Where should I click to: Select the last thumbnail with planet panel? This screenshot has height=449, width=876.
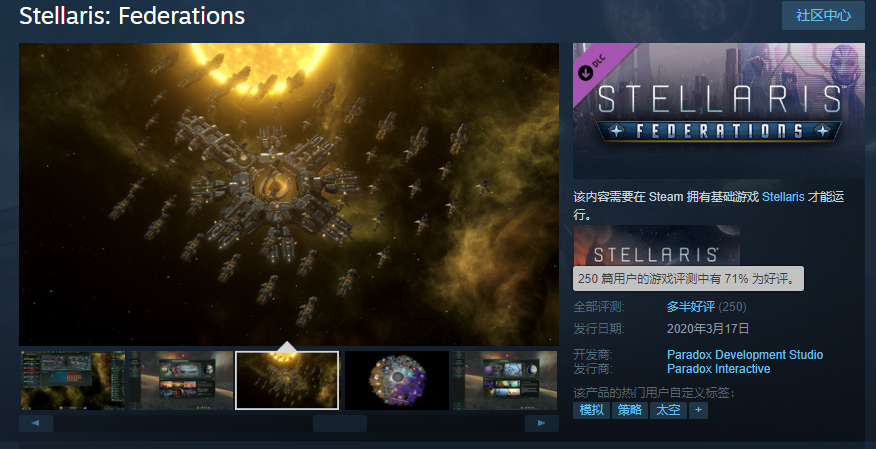[x=506, y=380]
